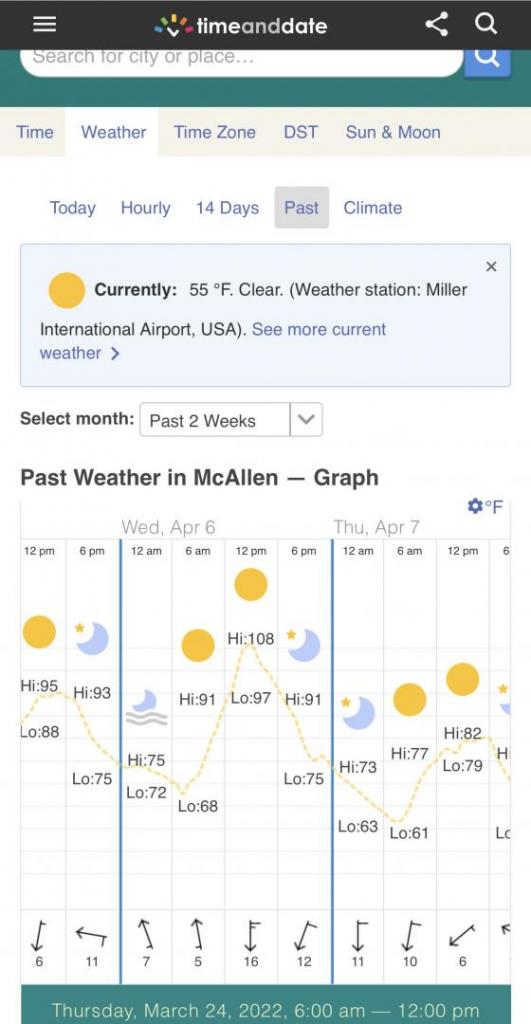
Task: Expand the Select month dropdown arrow
Action: click(x=306, y=420)
